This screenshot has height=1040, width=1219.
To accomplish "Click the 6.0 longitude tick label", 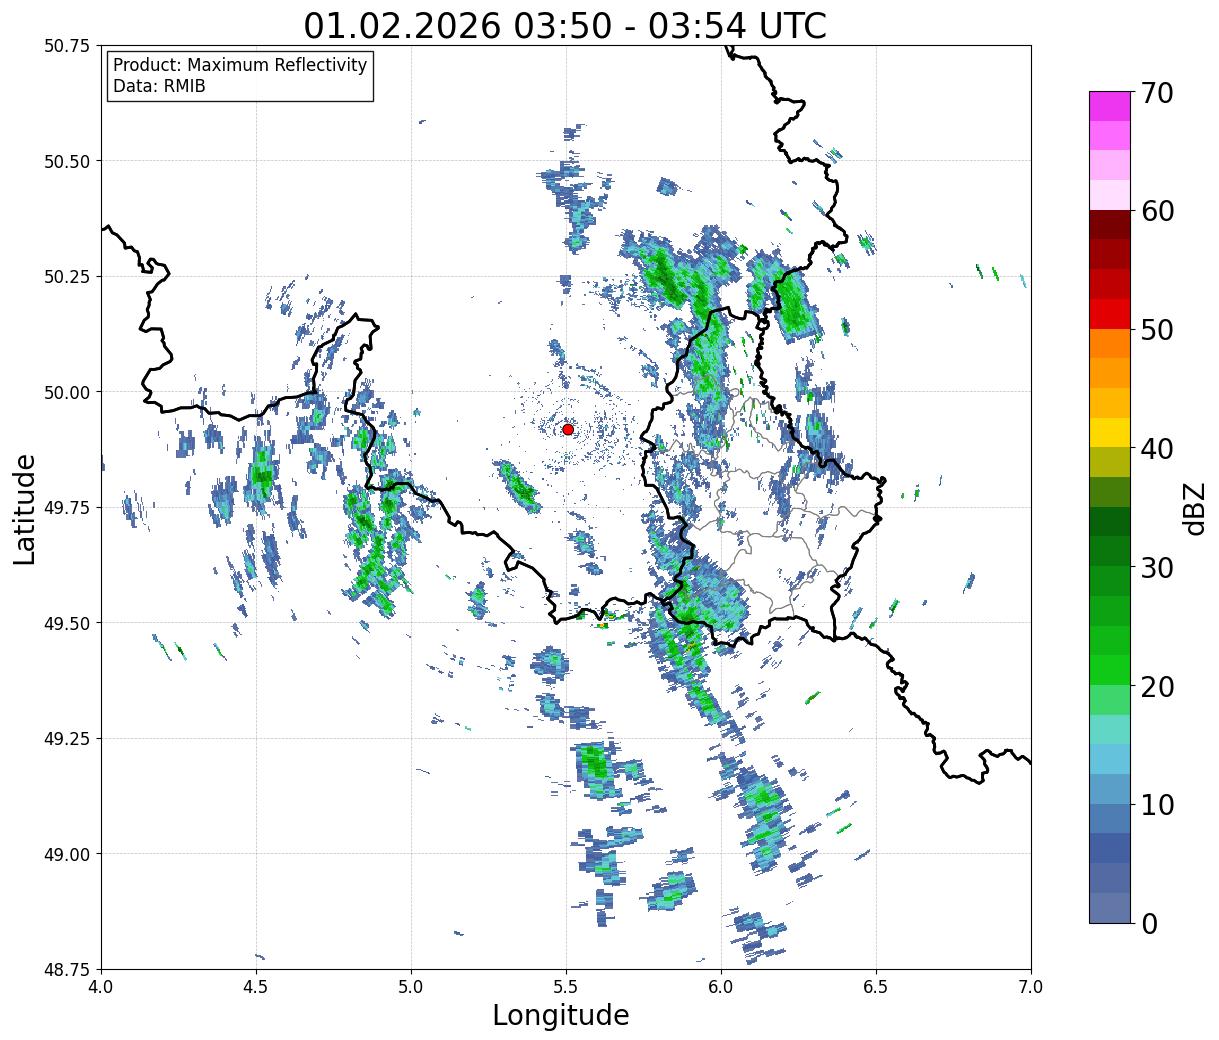I will tap(721, 986).
